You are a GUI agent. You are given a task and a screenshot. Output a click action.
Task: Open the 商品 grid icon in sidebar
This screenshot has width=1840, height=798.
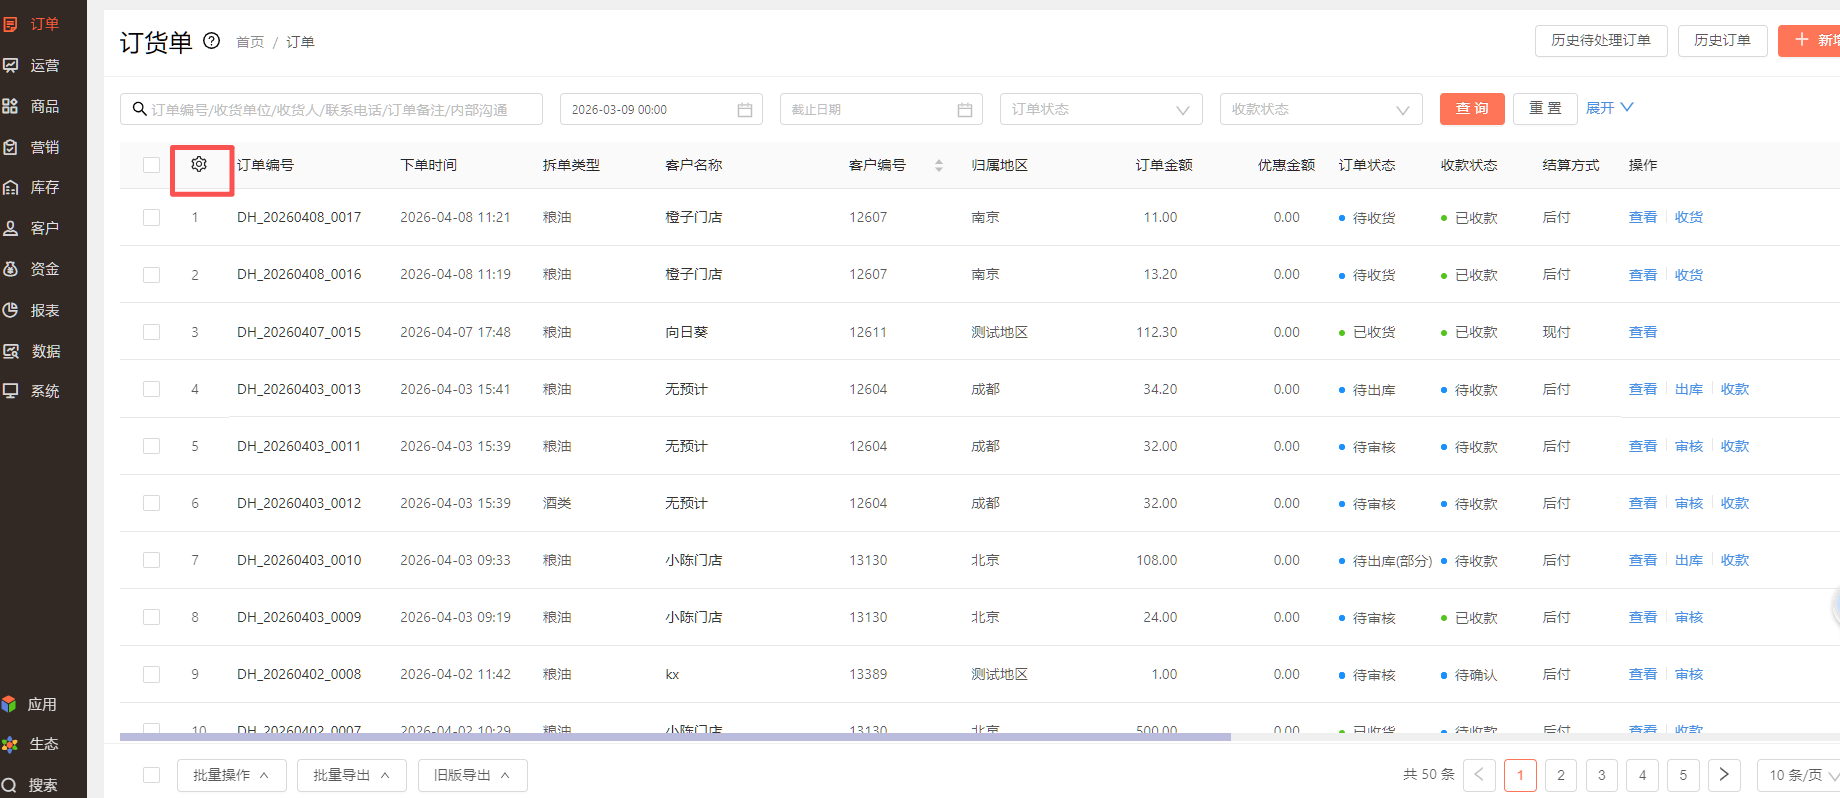point(10,106)
